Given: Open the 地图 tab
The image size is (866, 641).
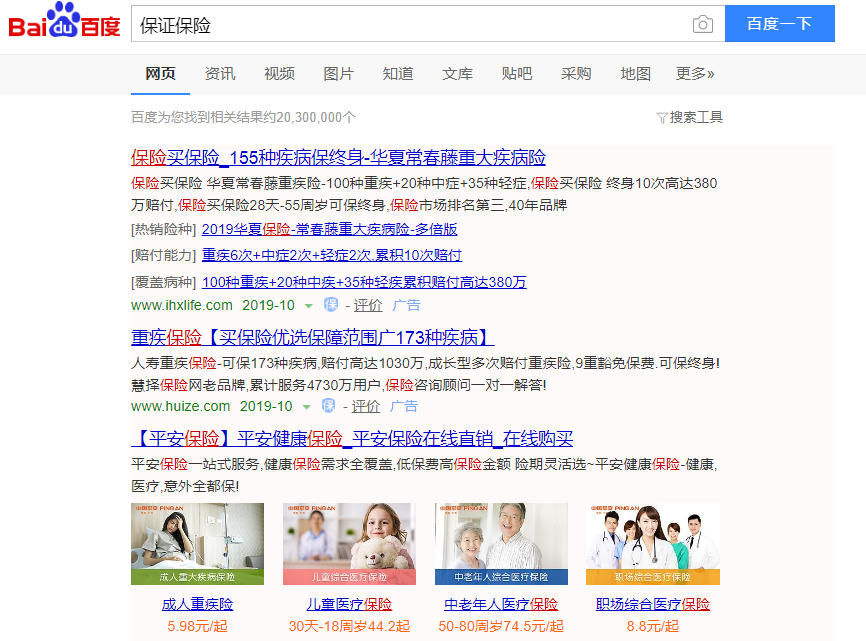Looking at the screenshot, I should [x=636, y=74].
